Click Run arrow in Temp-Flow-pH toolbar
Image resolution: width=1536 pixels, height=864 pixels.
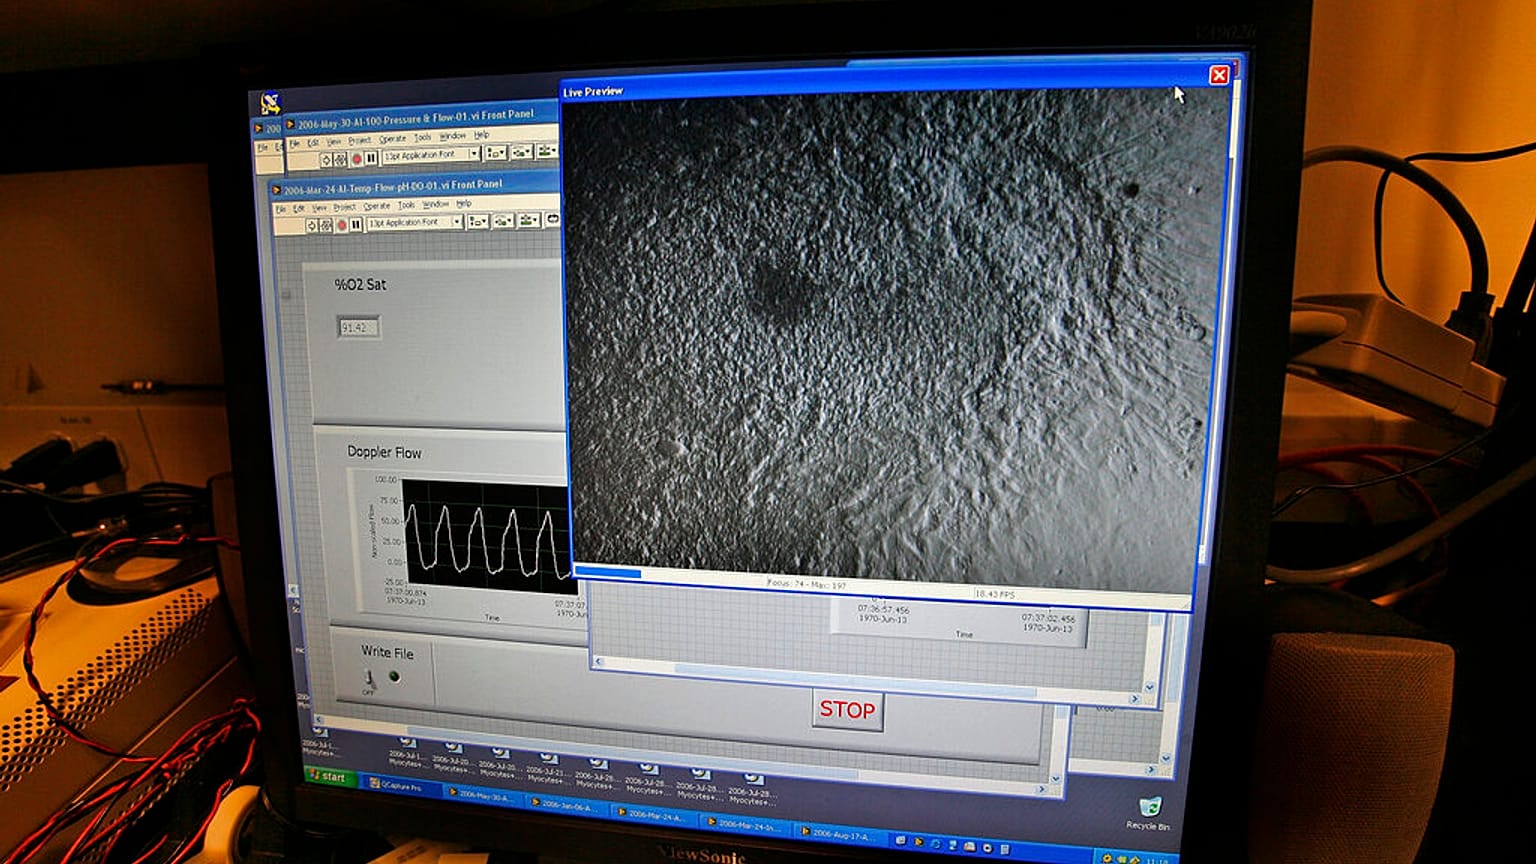point(311,225)
